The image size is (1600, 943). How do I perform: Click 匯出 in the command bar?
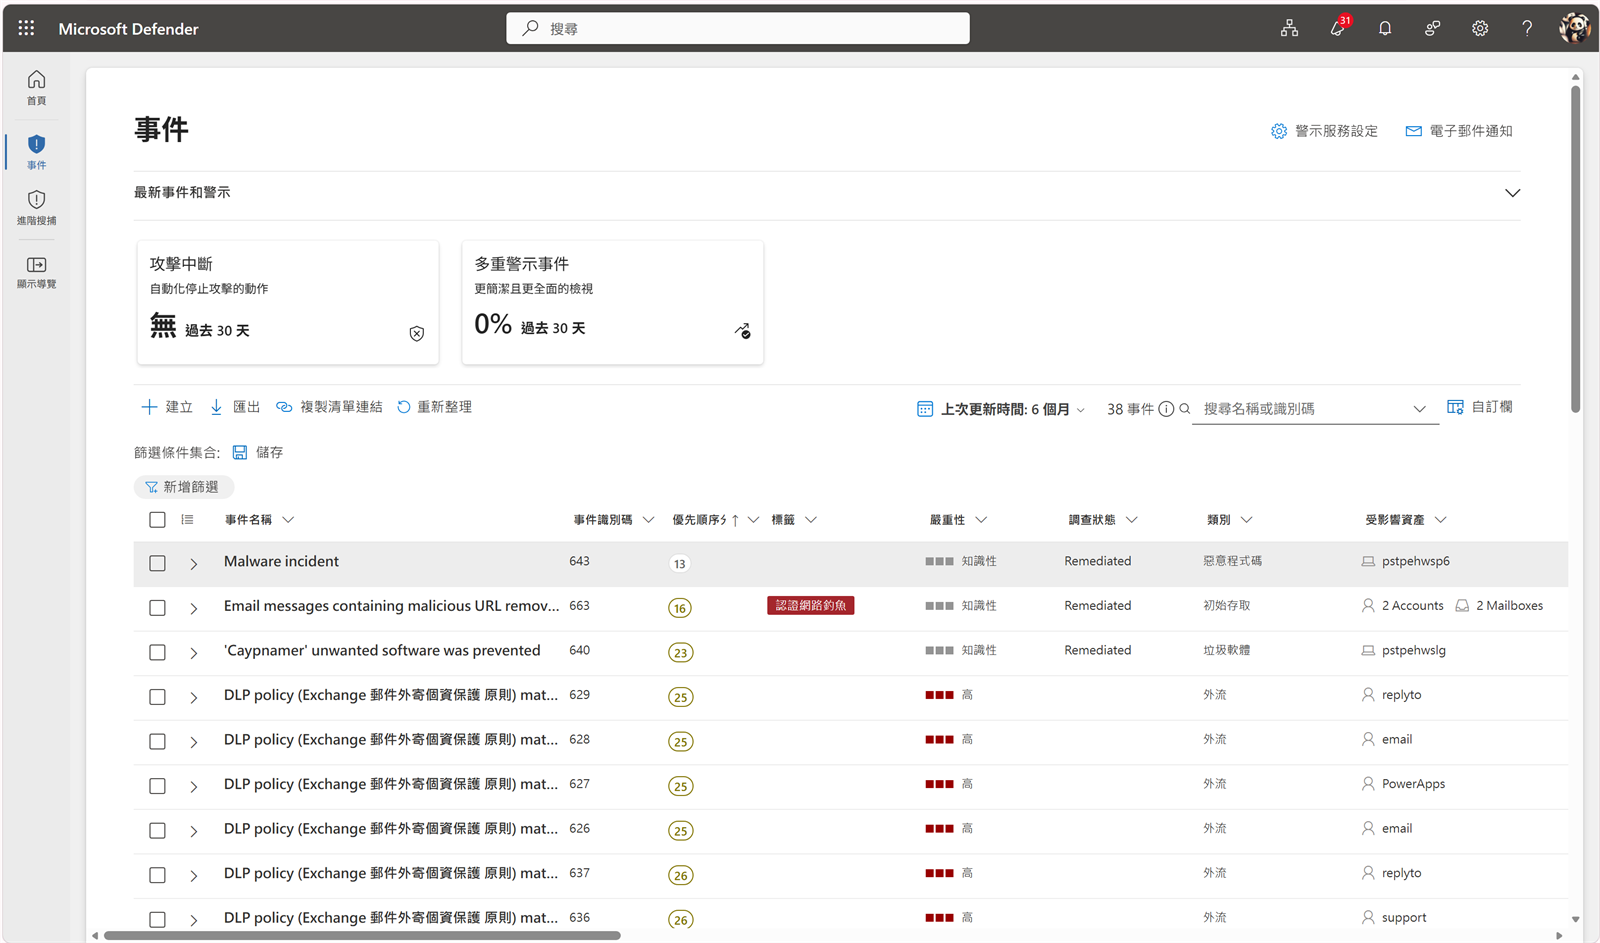click(x=235, y=407)
